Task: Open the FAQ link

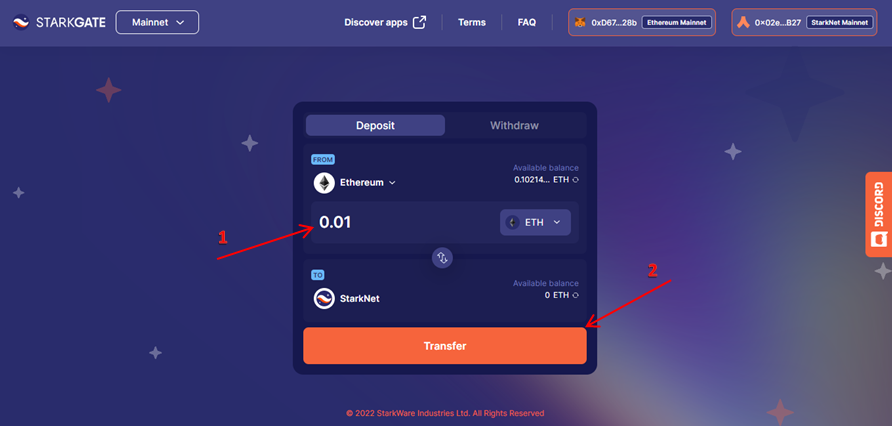Action: (x=527, y=22)
